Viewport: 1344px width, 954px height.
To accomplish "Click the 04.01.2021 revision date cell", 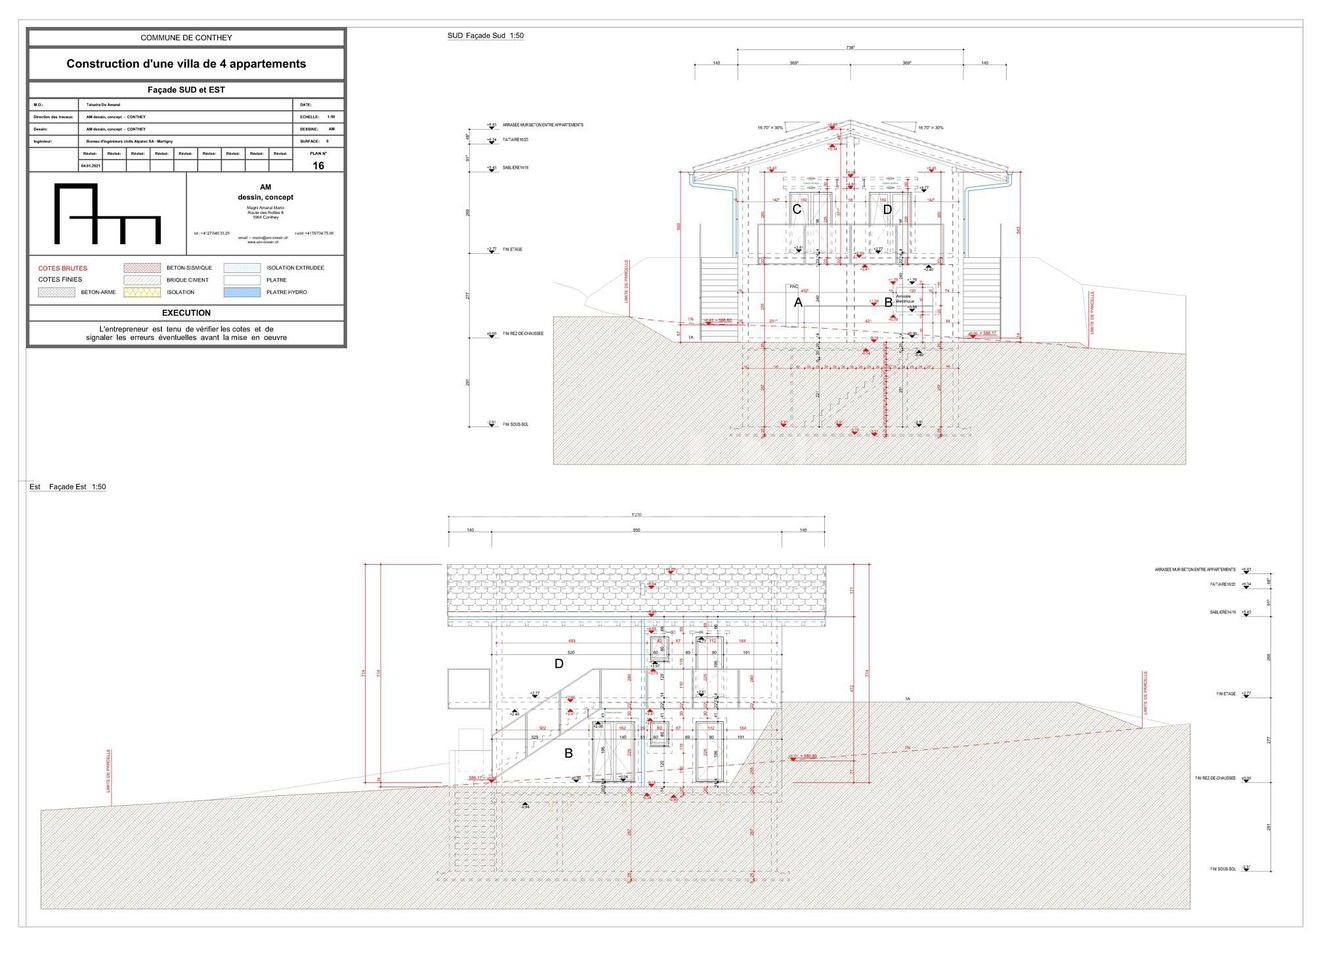I will pyautogui.click(x=91, y=166).
